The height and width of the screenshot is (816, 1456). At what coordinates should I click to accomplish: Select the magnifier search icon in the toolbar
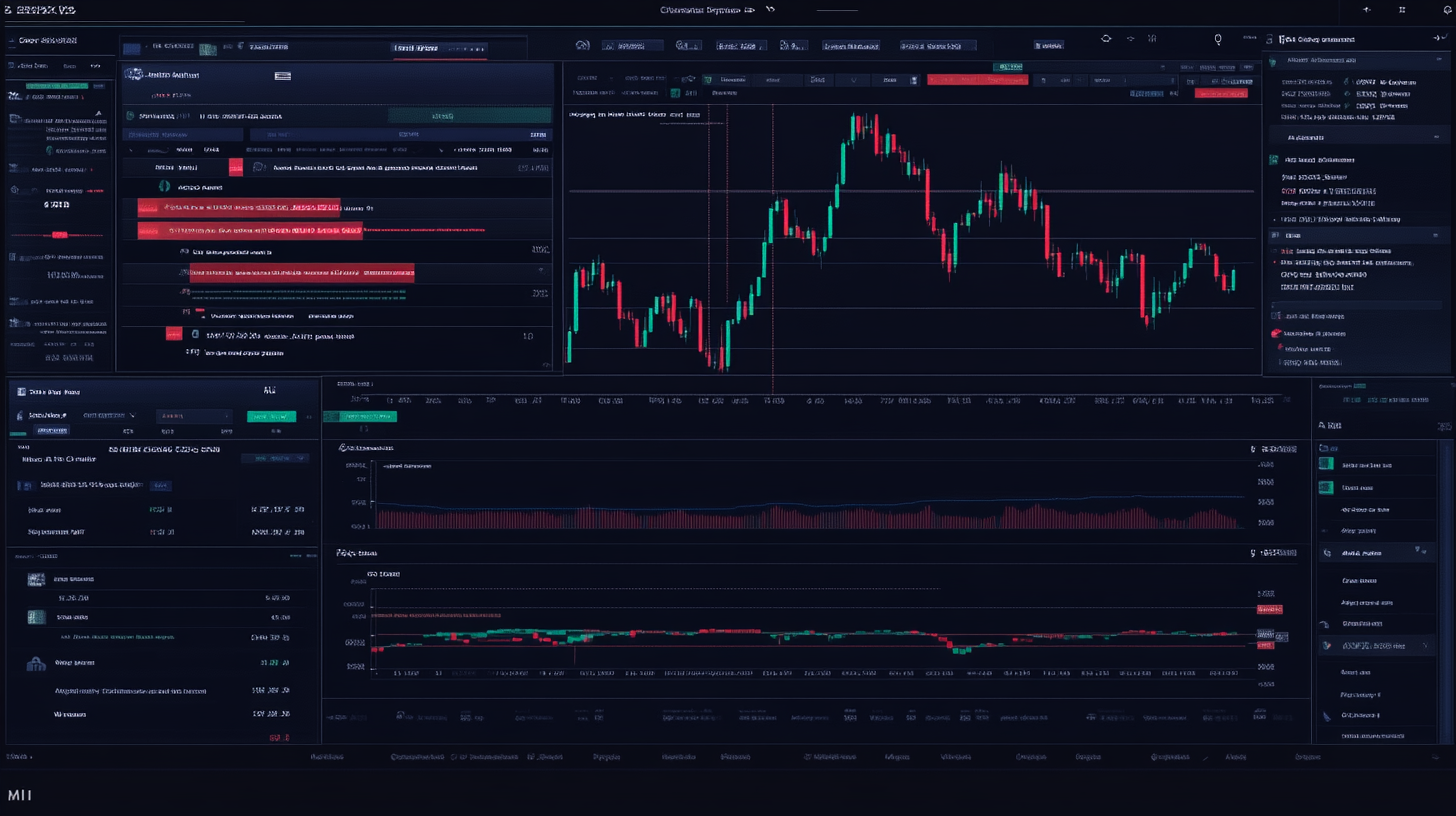click(1218, 38)
